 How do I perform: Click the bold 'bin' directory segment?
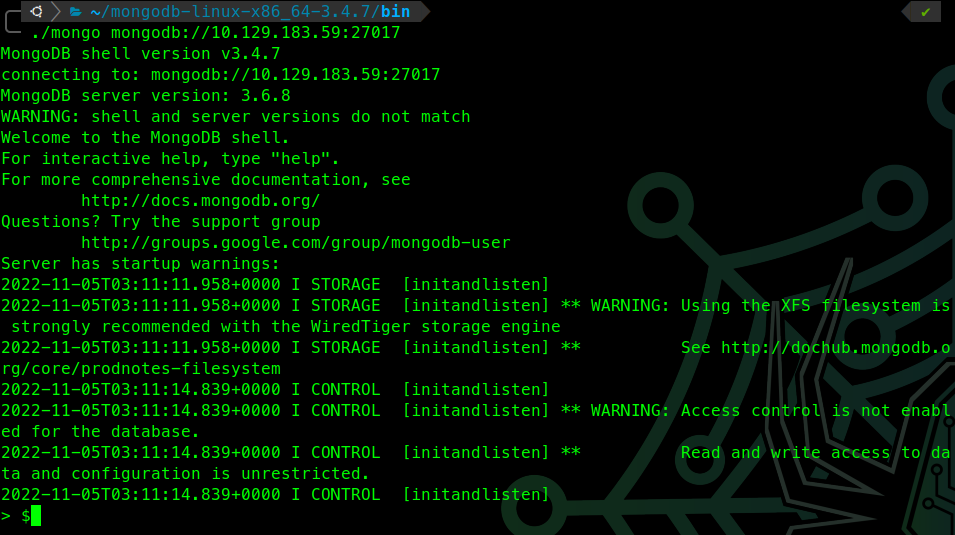(x=394, y=11)
